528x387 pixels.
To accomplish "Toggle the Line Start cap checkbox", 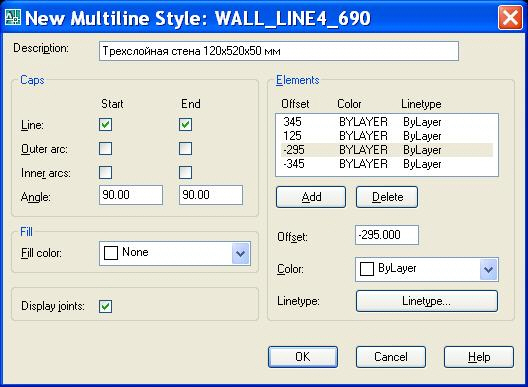I will click(x=105, y=124).
